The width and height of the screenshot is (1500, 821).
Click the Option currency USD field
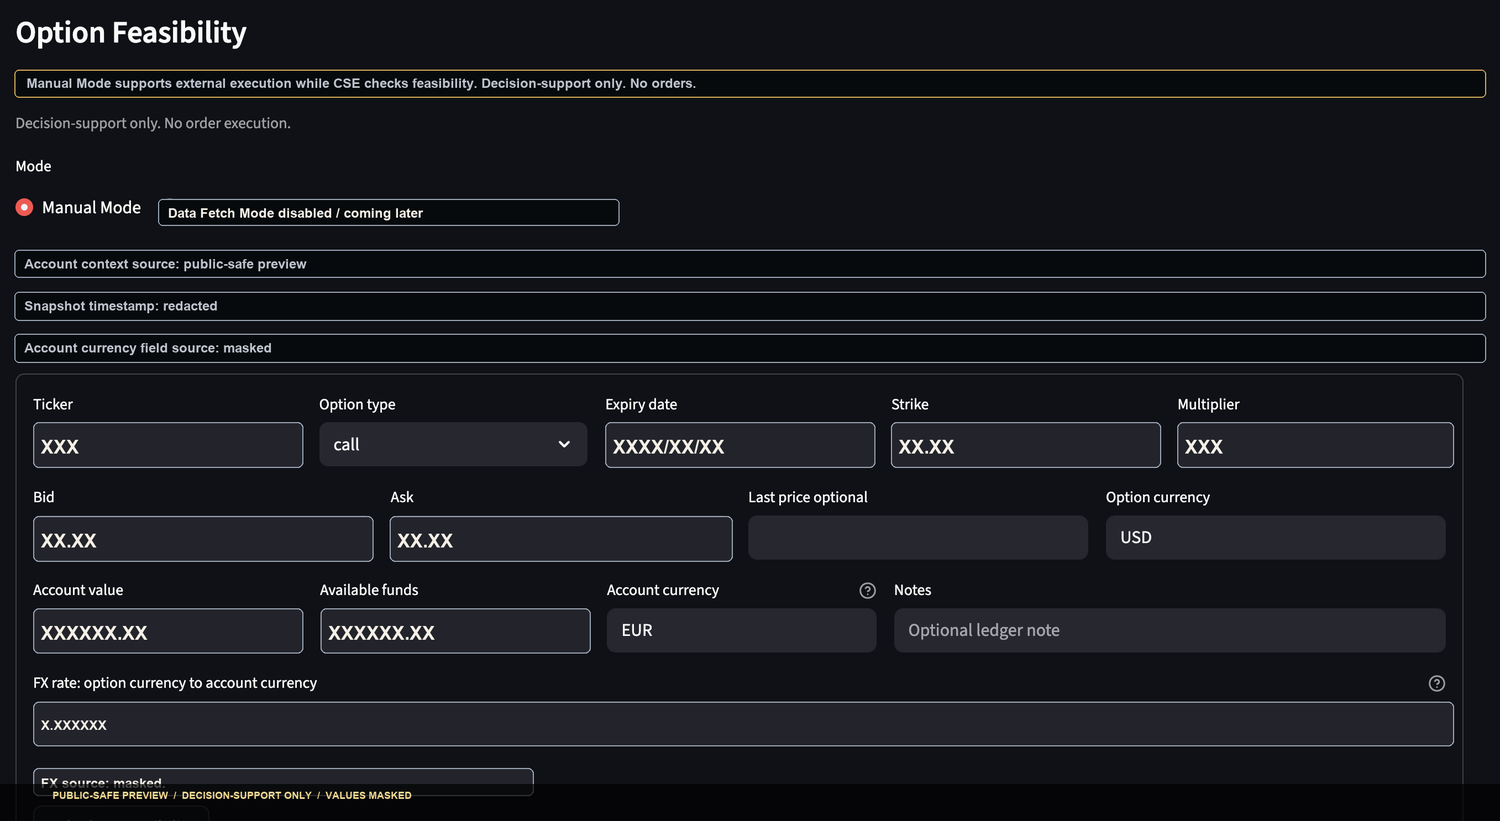pyautogui.click(x=1276, y=538)
